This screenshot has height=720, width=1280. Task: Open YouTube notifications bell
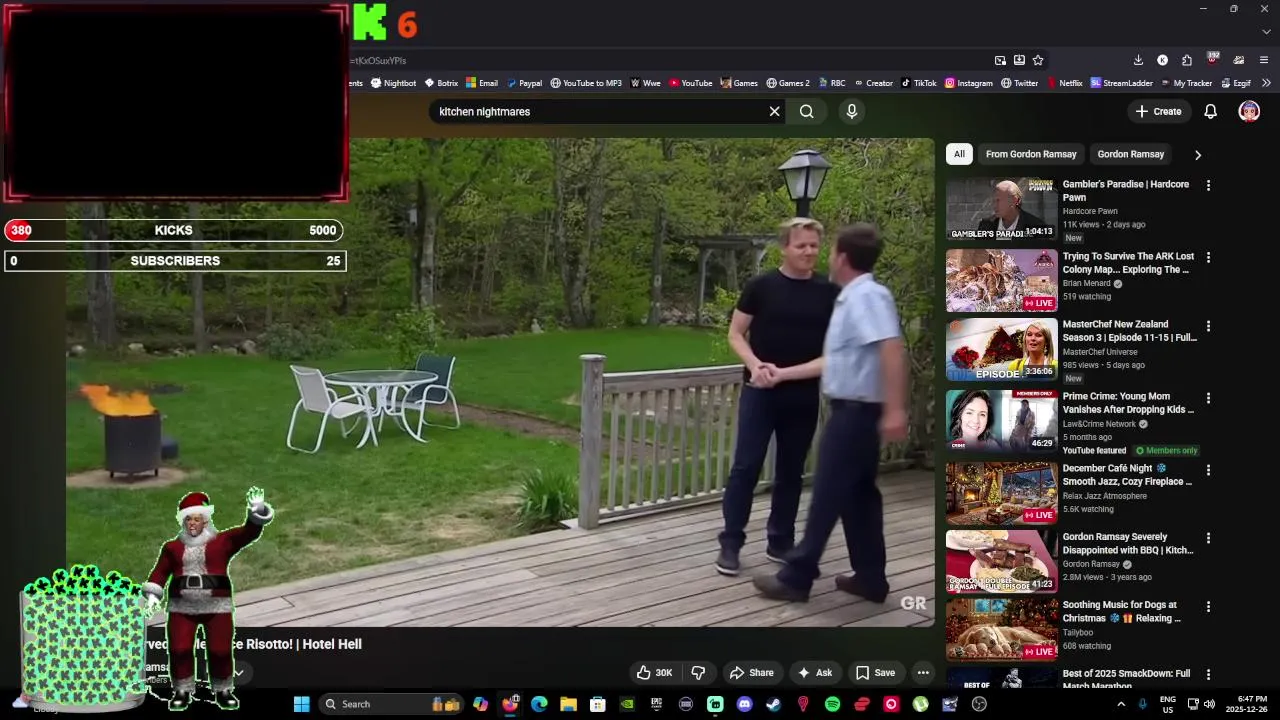[1210, 111]
